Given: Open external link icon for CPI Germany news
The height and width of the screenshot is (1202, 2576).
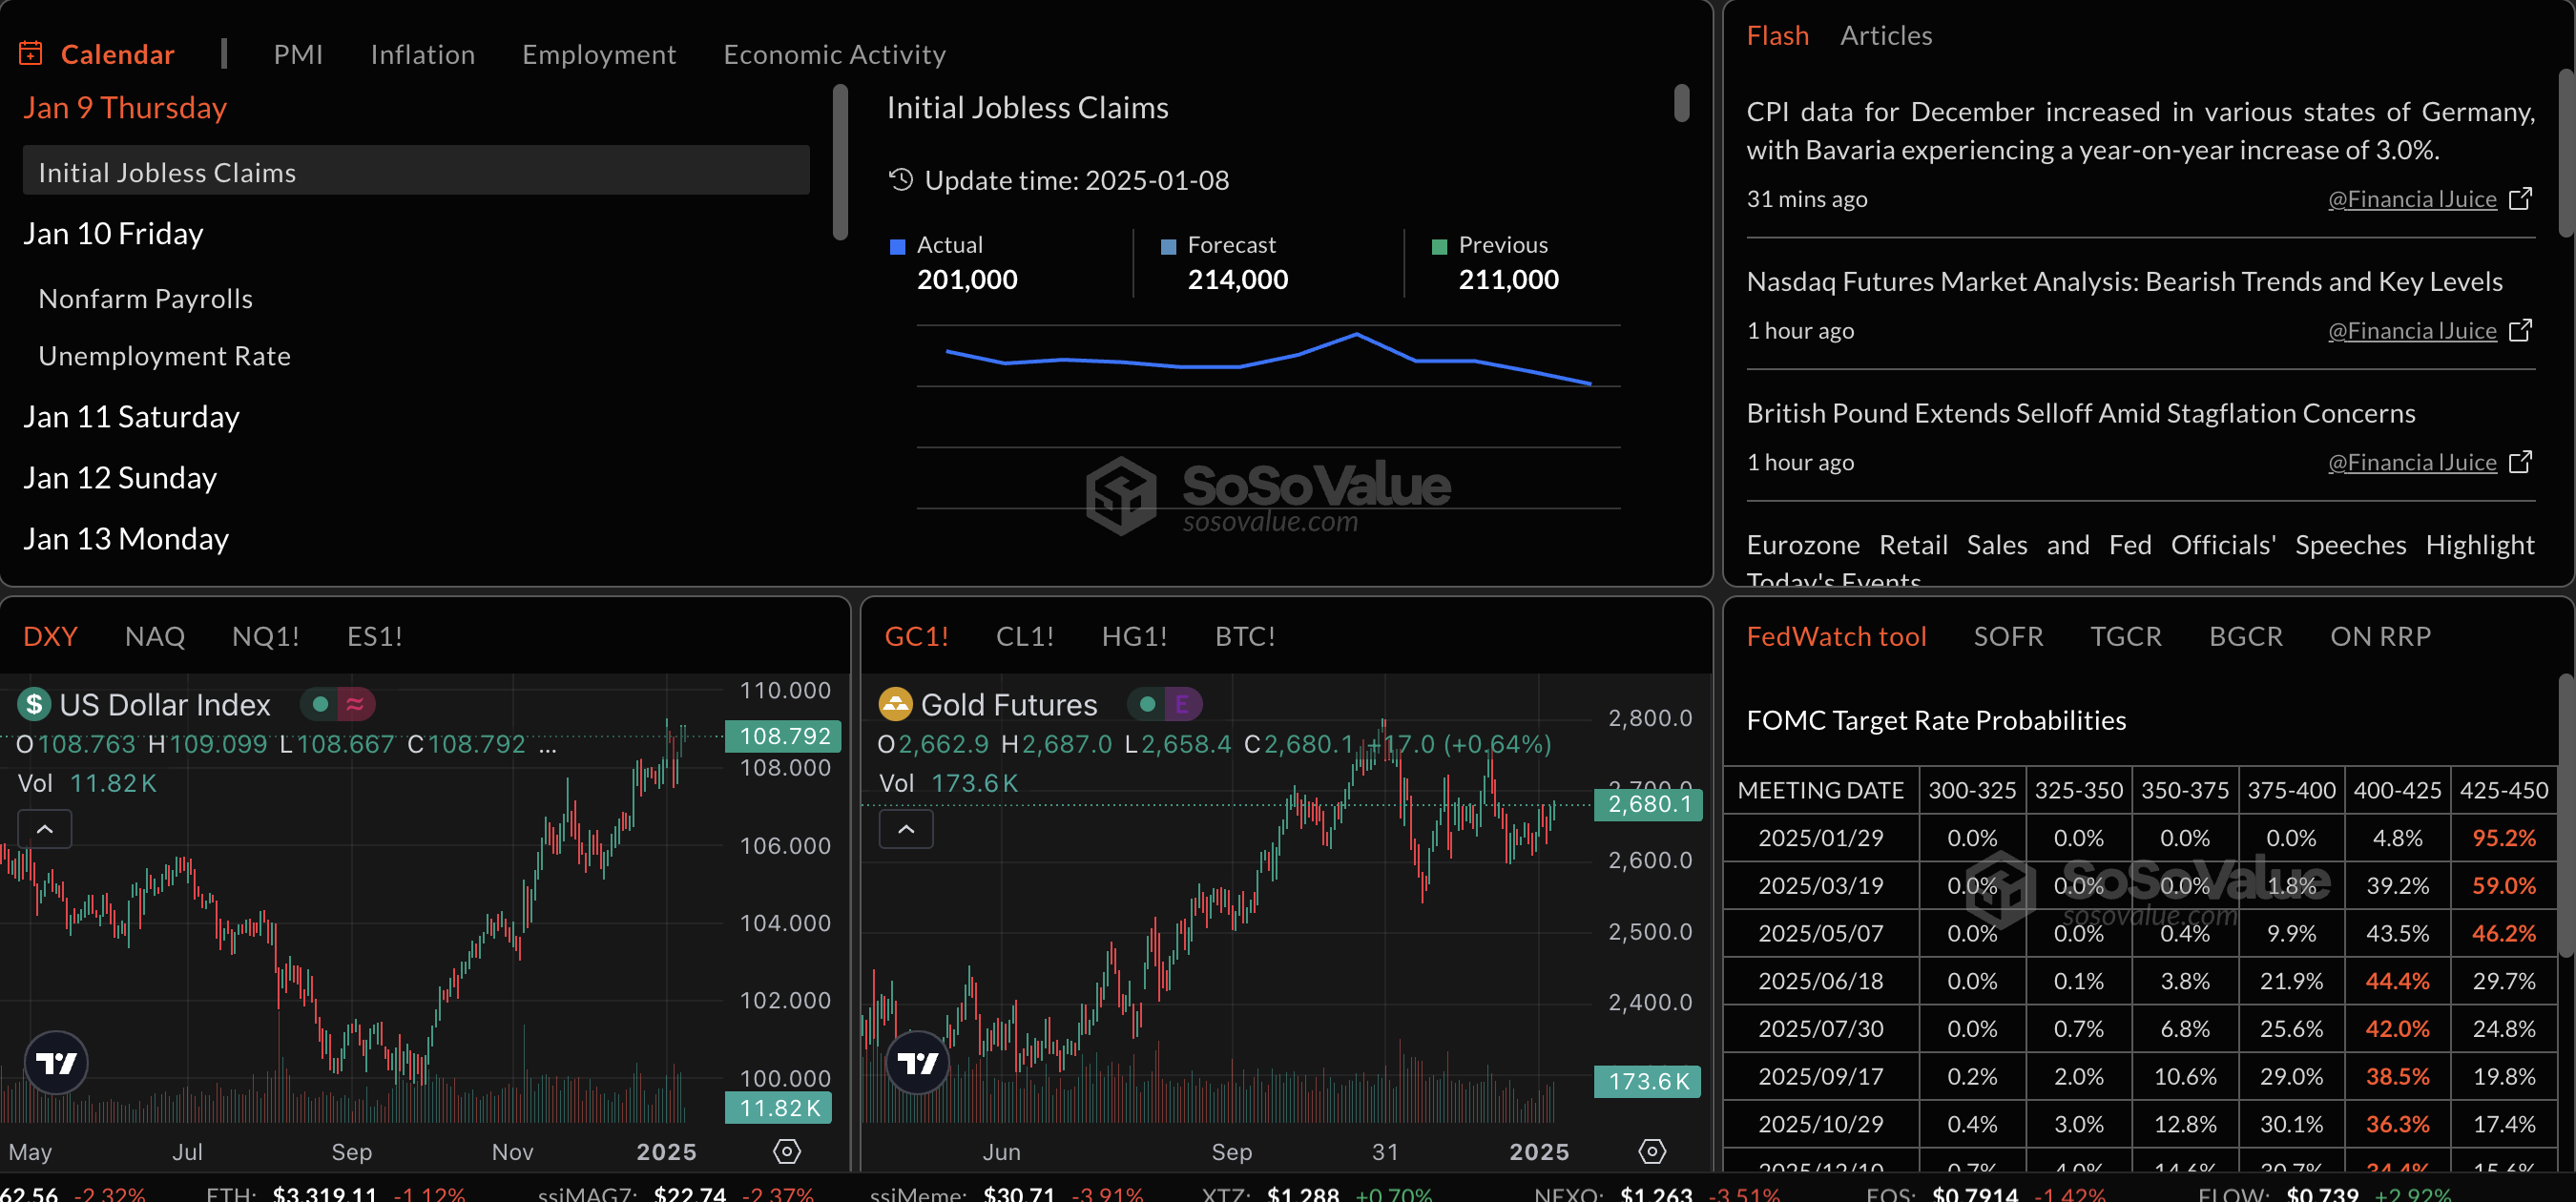Looking at the screenshot, I should [x=2521, y=198].
